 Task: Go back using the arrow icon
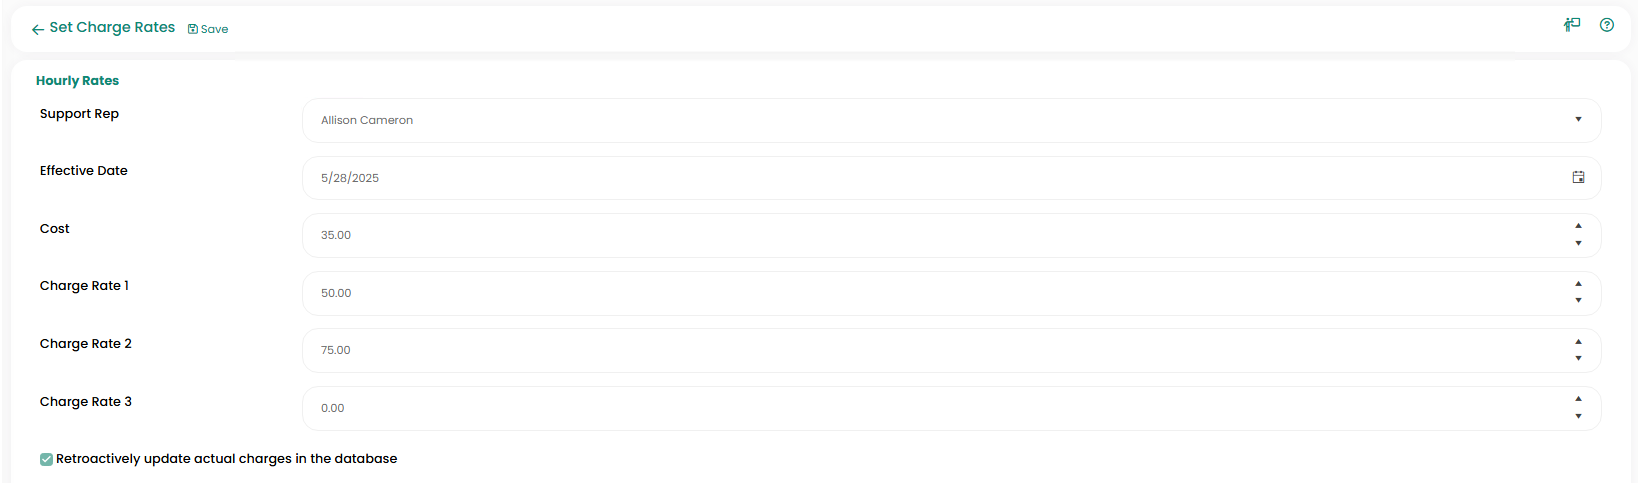pos(37,29)
